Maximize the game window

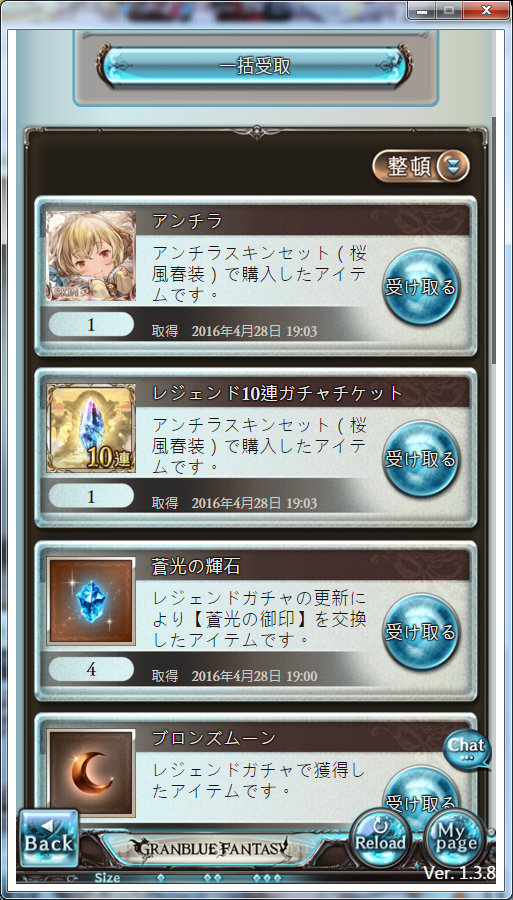[449, 9]
